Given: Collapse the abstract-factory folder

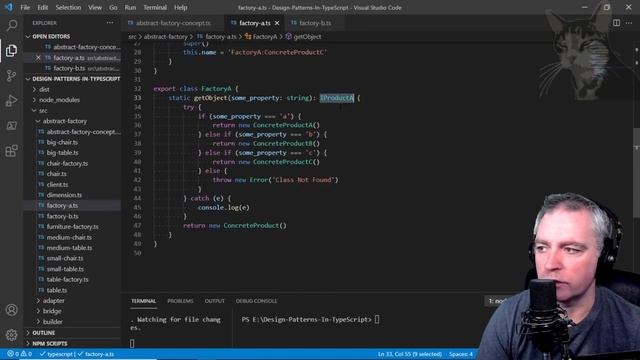Looking at the screenshot, I should pos(72,121).
